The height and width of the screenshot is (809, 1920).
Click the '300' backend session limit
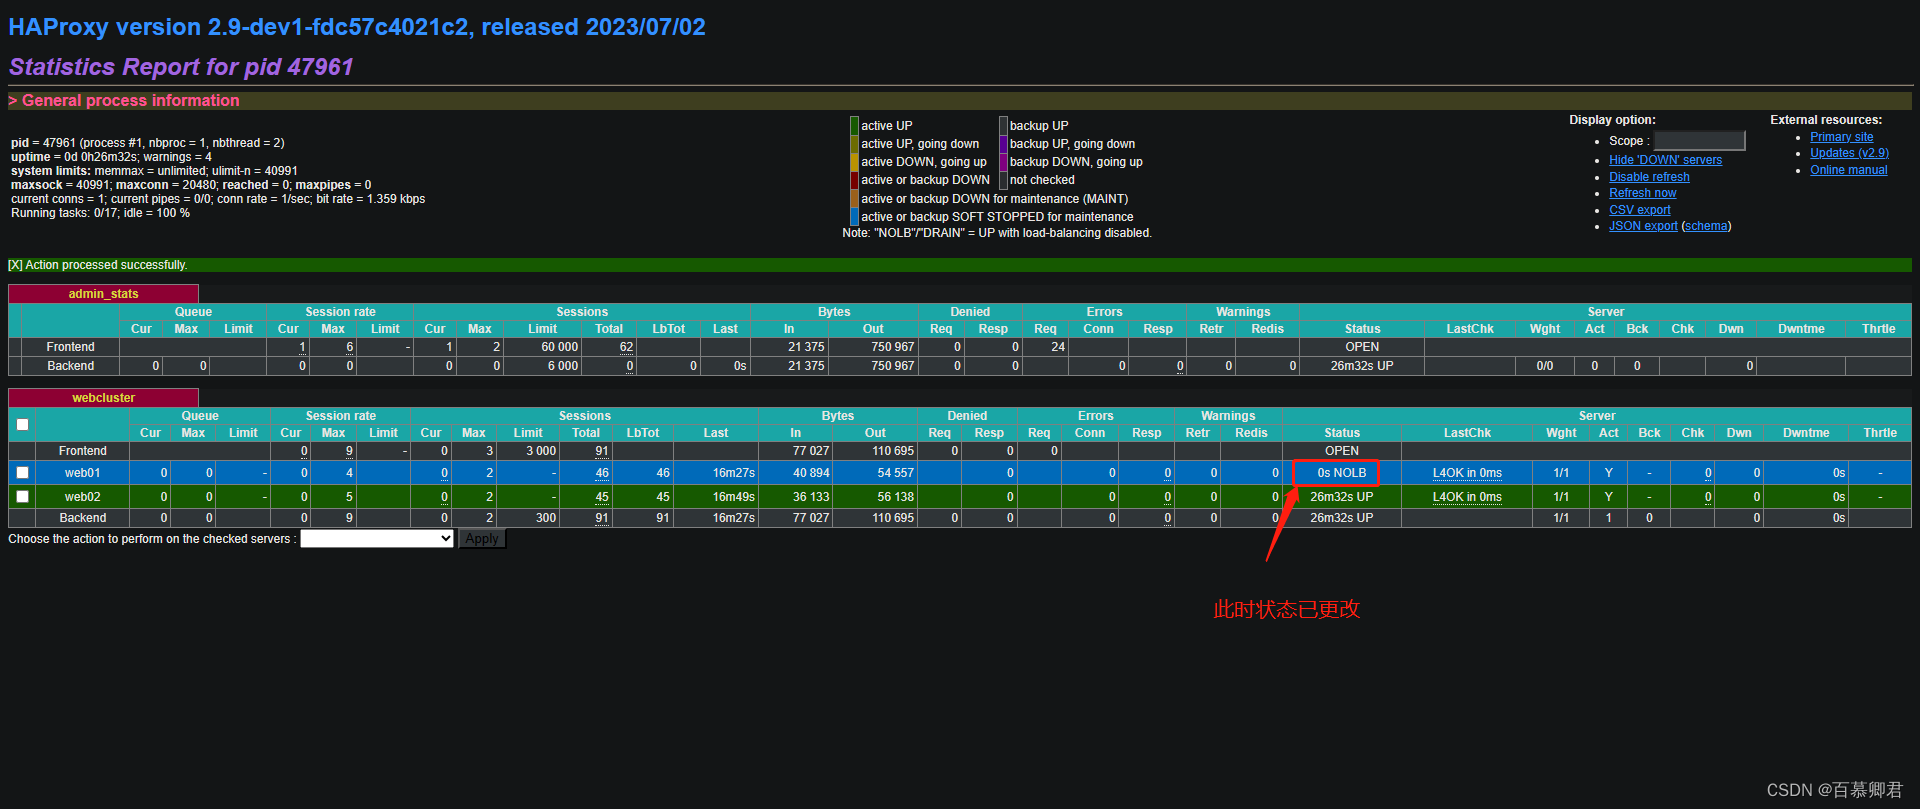click(546, 518)
